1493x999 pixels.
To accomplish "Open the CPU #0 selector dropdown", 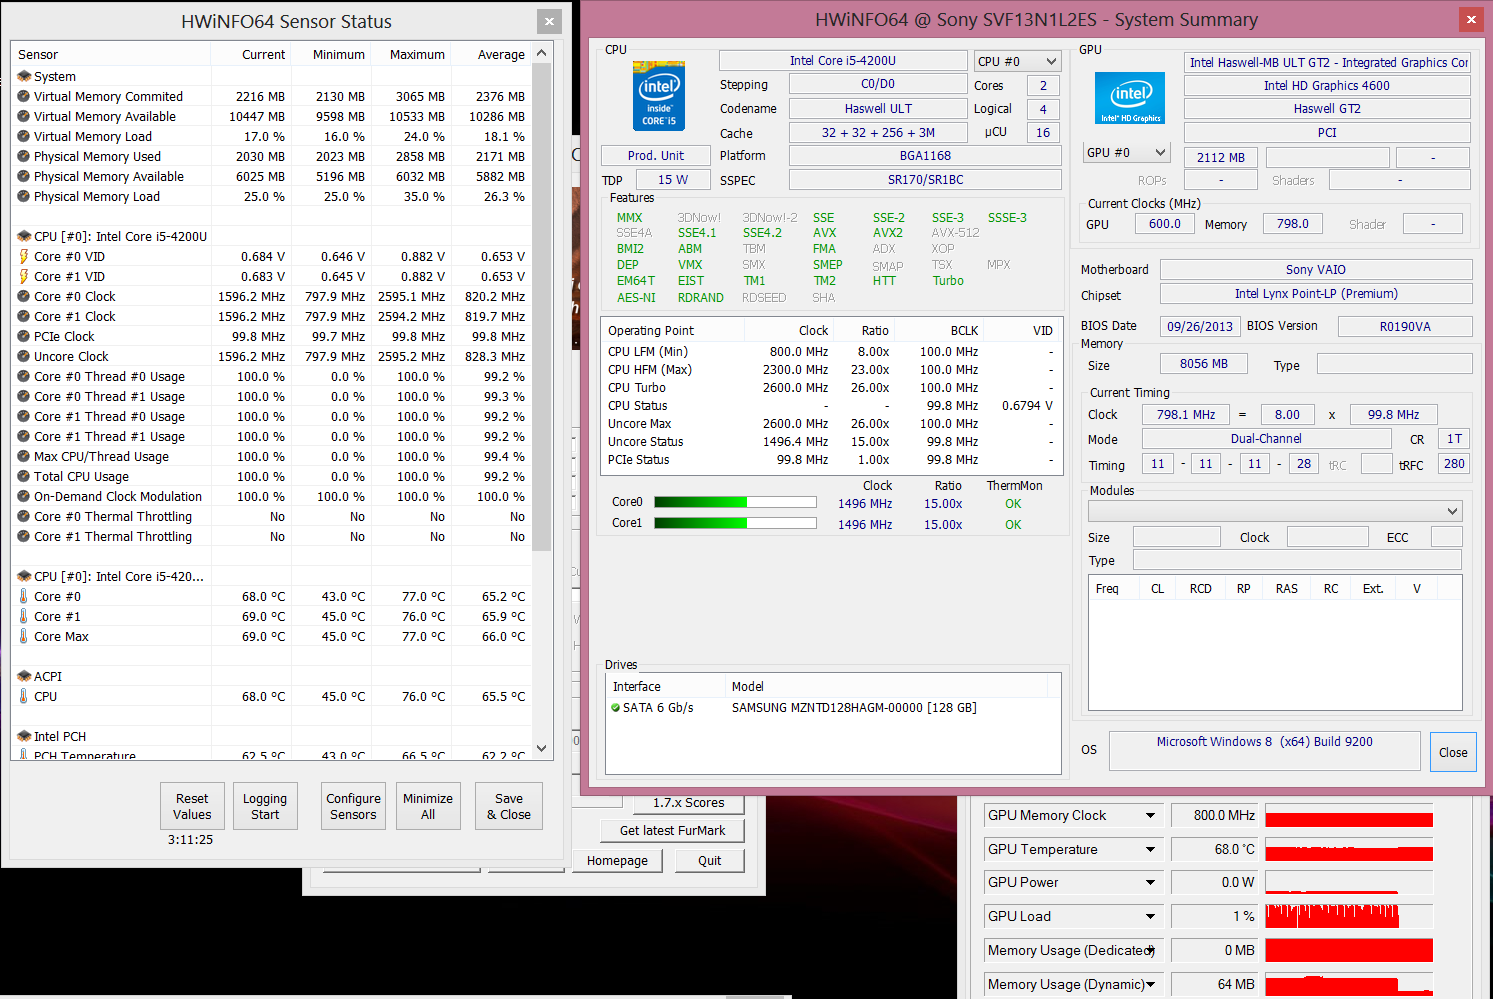I will (x=1017, y=62).
